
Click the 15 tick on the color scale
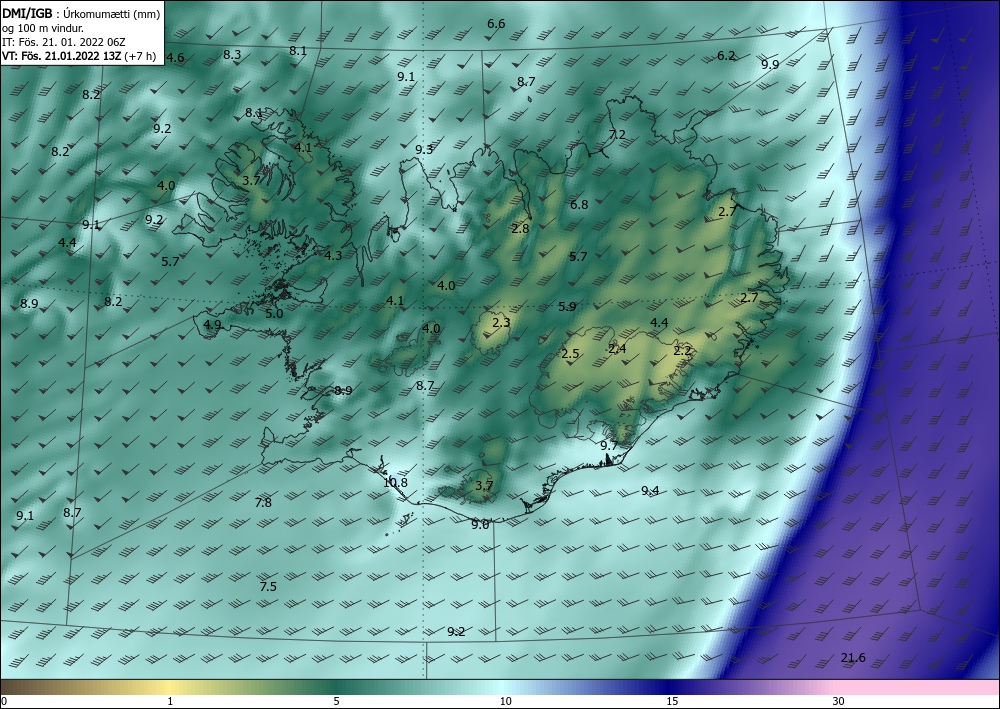(x=672, y=702)
